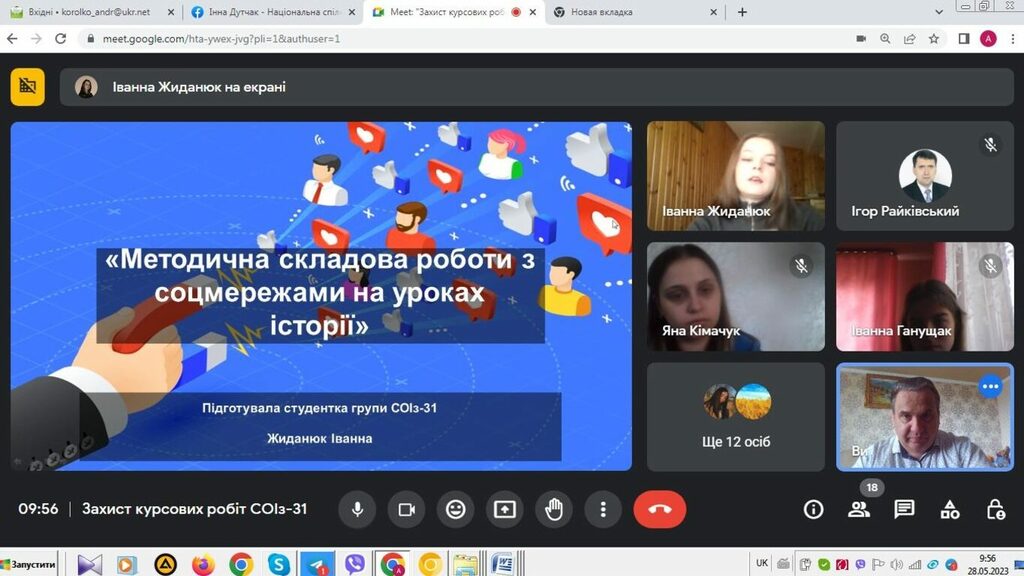The image size is (1024, 576).
Task: Click the Present now screen share icon
Action: click(x=505, y=510)
